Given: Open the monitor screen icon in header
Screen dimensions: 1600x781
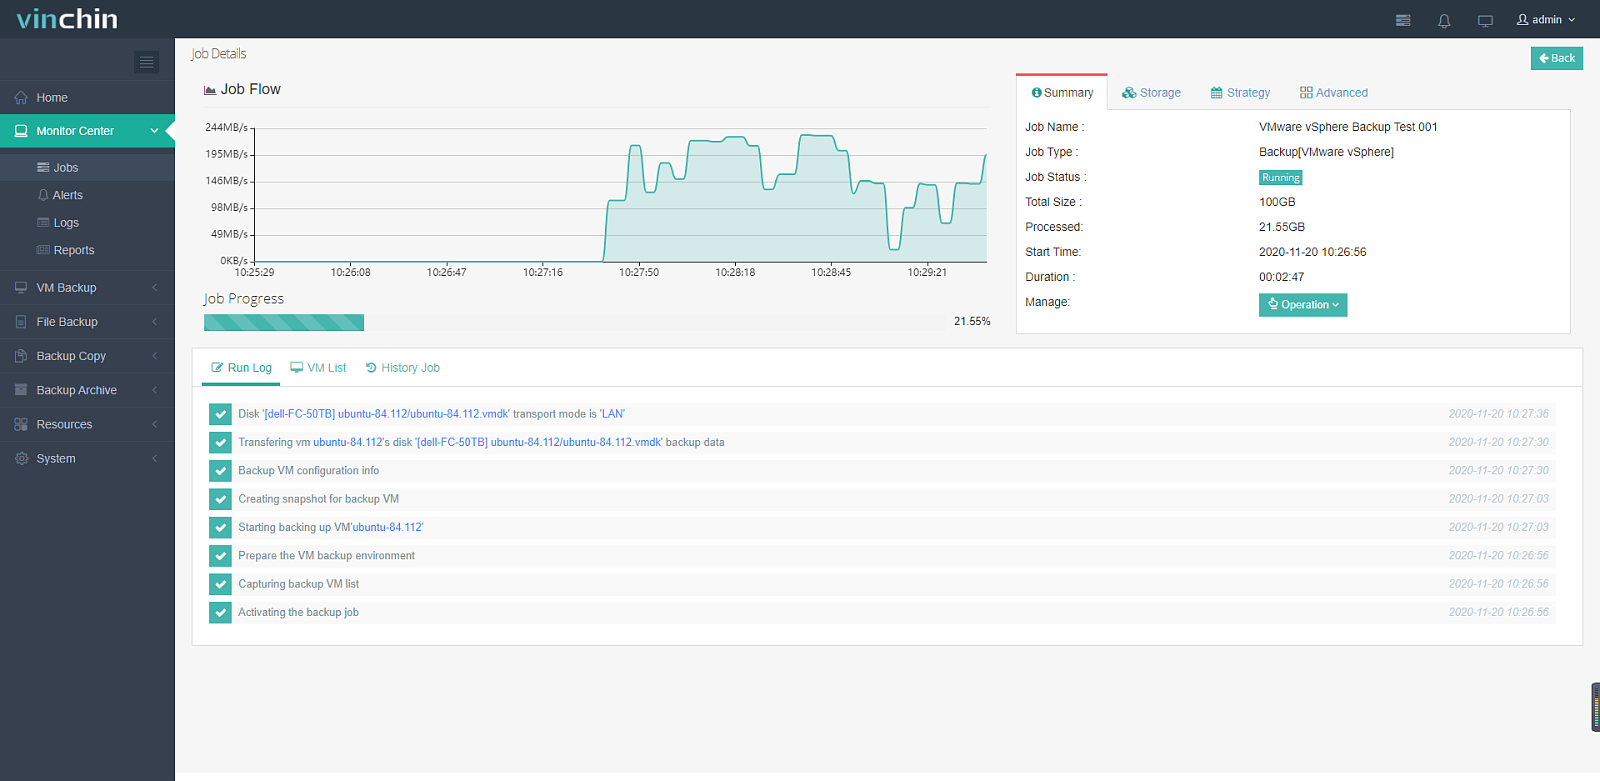Looking at the screenshot, I should [x=1485, y=20].
